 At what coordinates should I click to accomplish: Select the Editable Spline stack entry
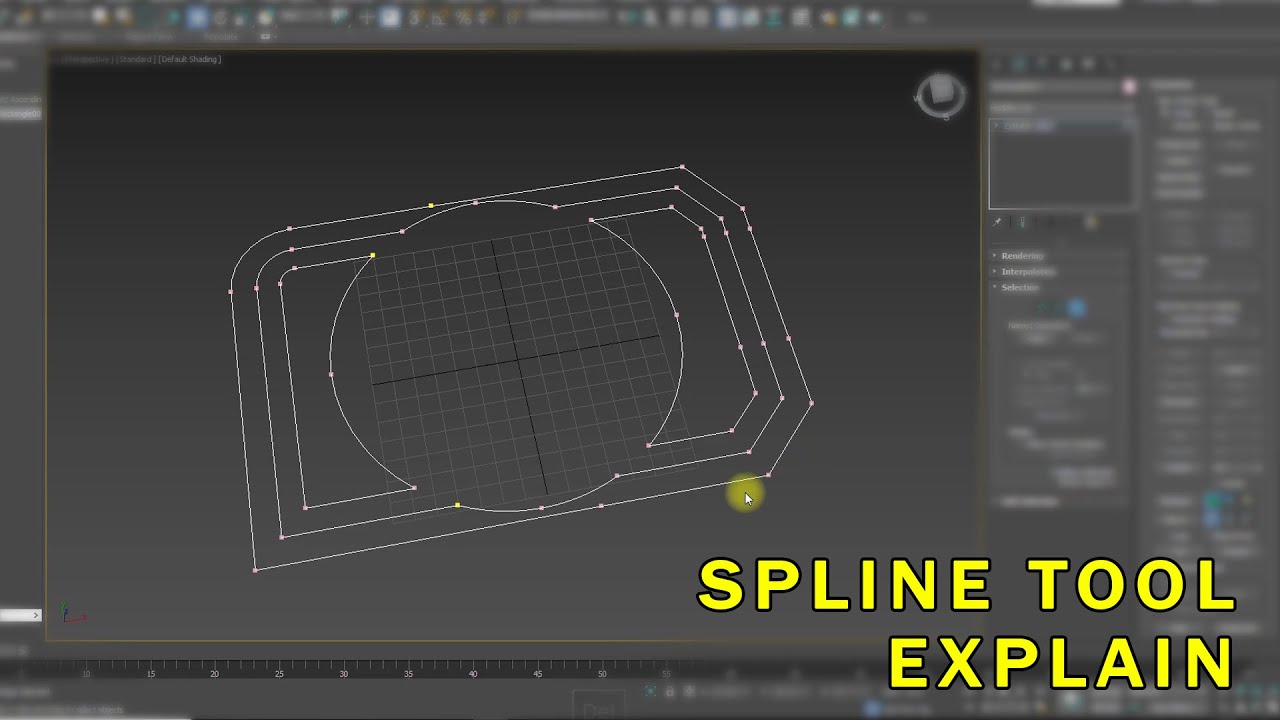[x=1062, y=126]
